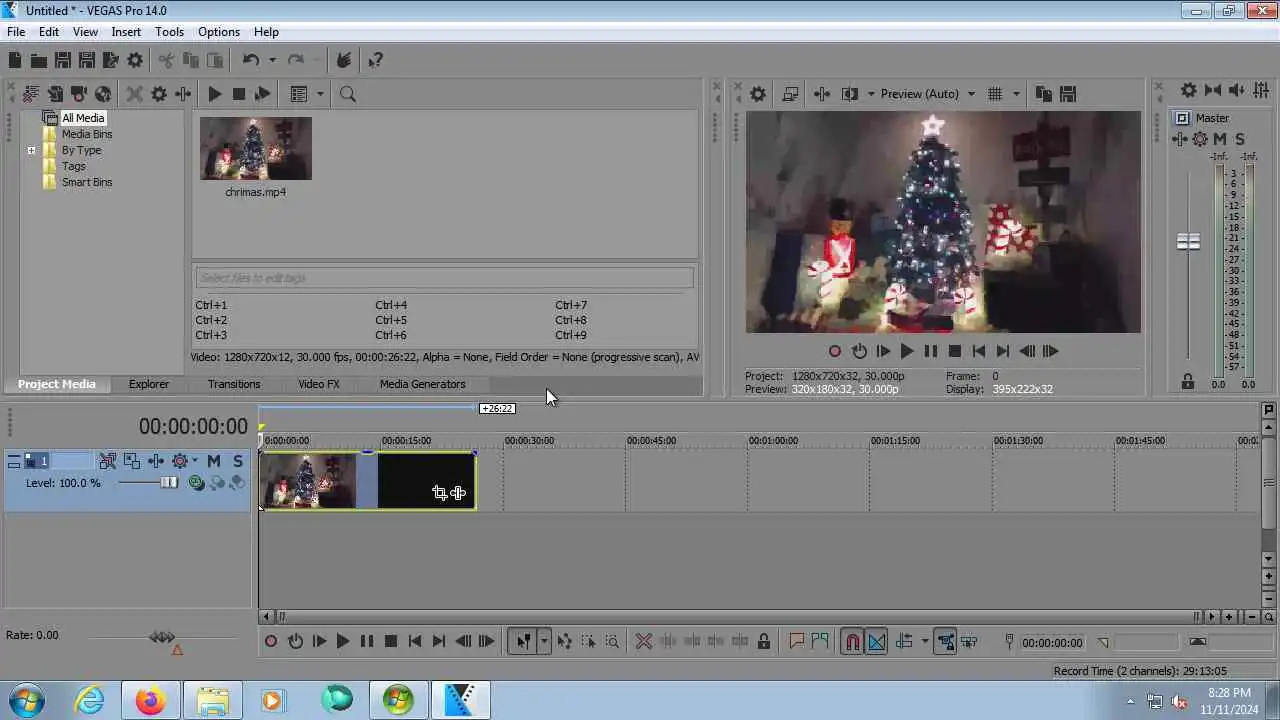The width and height of the screenshot is (1280, 720).
Task: Switch to the Transitions tab
Action: (234, 384)
